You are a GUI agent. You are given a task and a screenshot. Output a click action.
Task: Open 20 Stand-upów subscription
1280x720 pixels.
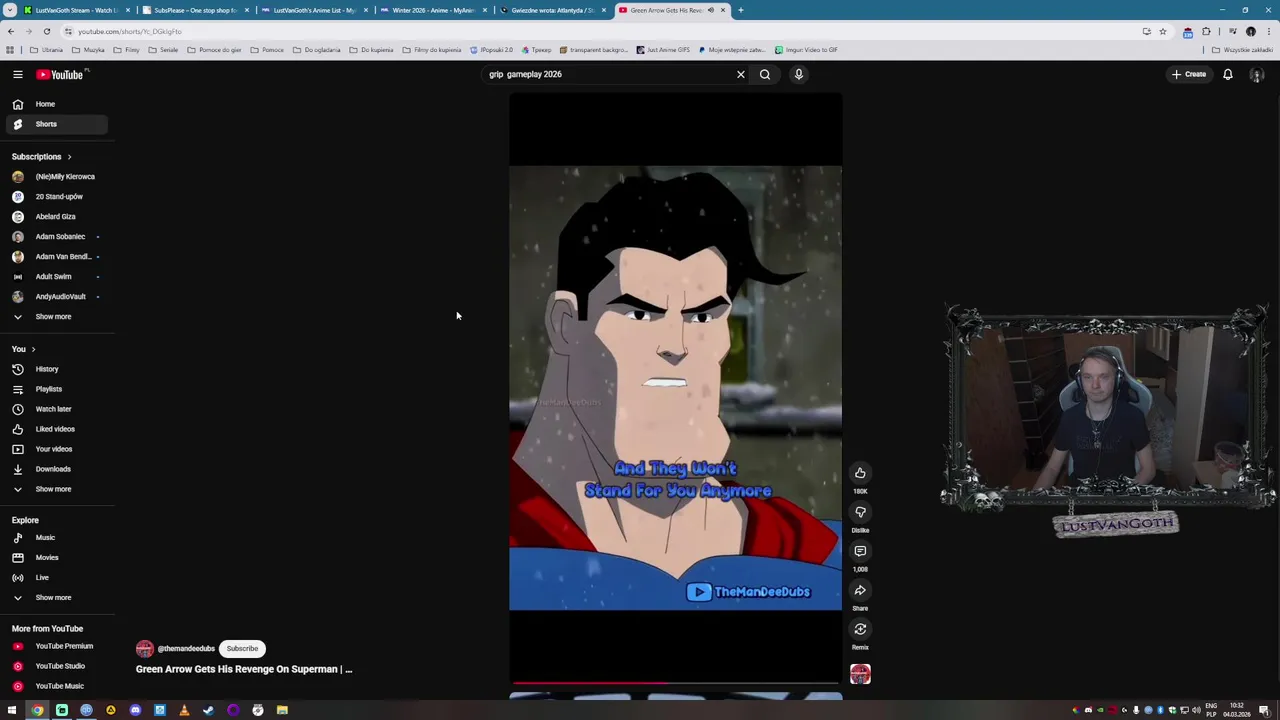pyautogui.click(x=57, y=196)
